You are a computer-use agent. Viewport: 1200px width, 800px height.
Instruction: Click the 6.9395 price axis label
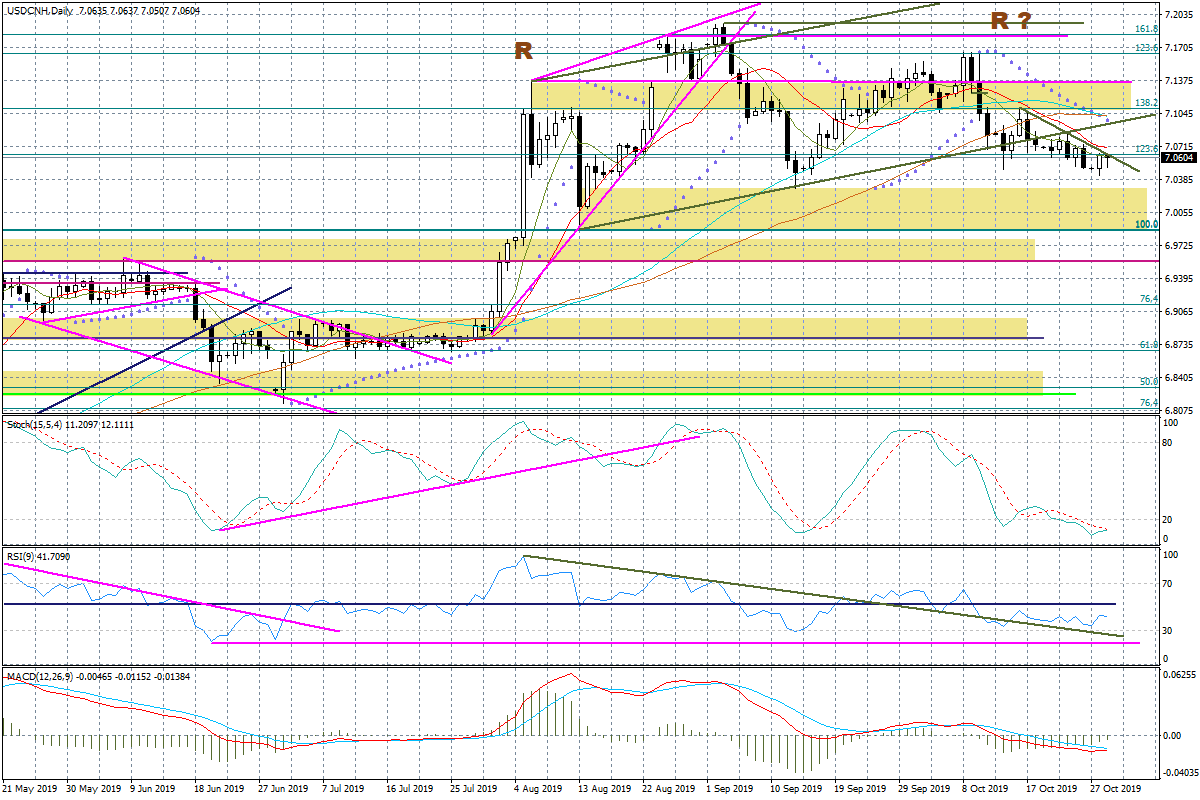1178,279
